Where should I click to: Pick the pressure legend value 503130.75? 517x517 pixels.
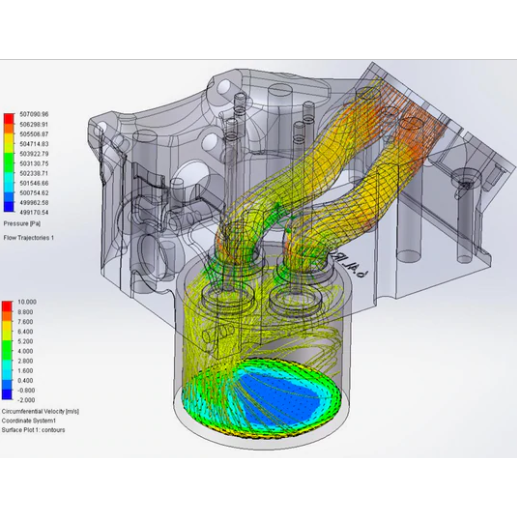tap(34, 163)
